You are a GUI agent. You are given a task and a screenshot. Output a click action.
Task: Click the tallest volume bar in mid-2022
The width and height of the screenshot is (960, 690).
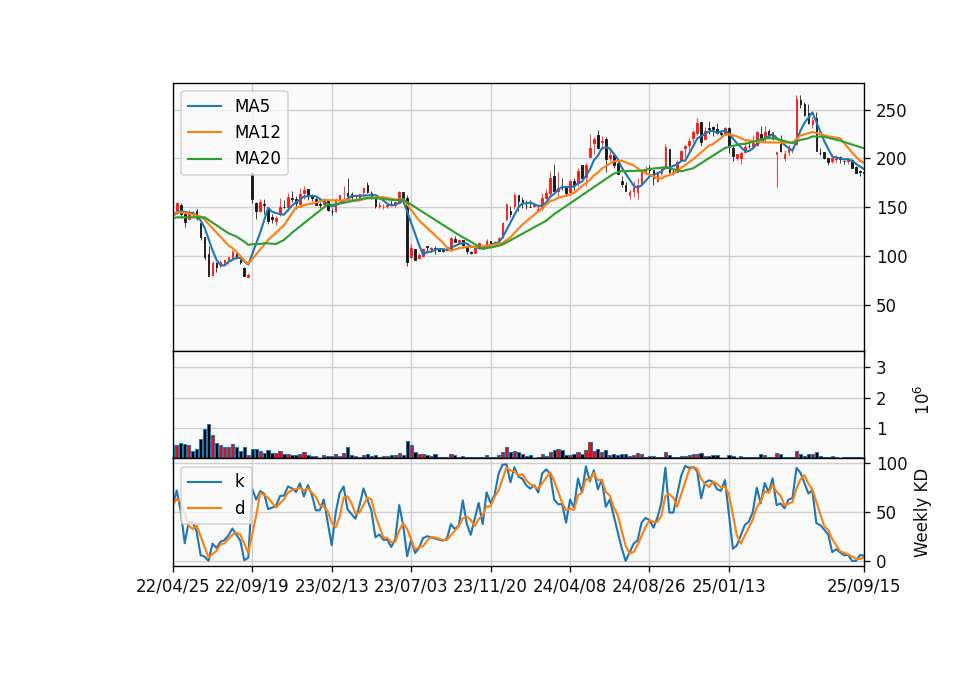209,441
